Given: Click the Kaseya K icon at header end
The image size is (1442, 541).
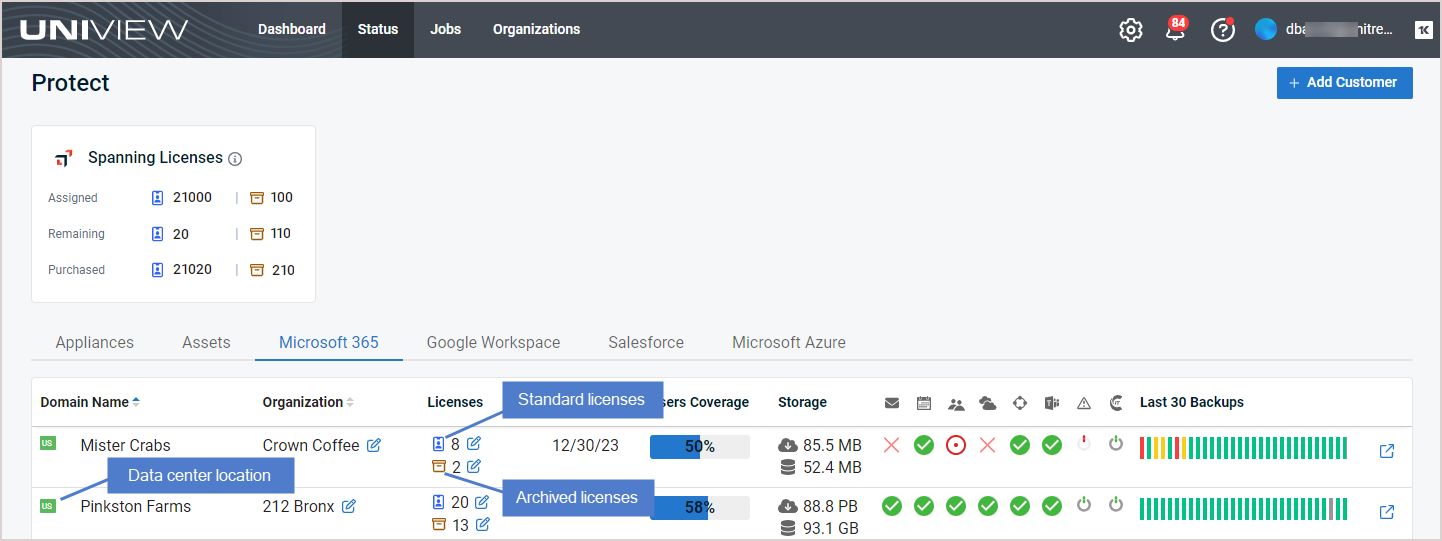Looking at the screenshot, I should (x=1424, y=30).
